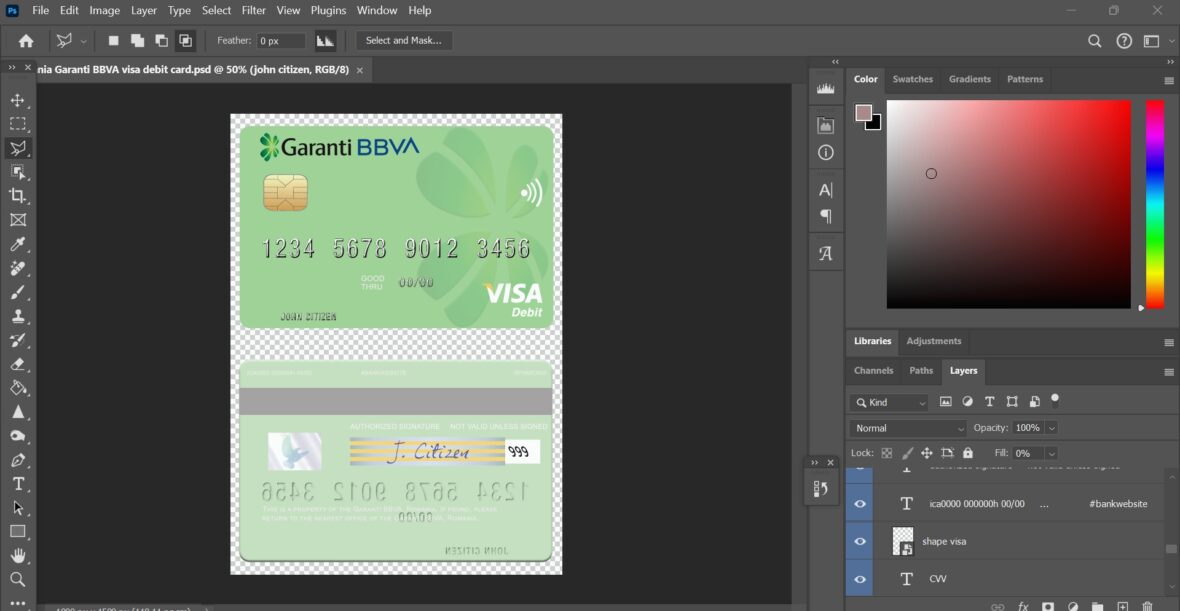The width and height of the screenshot is (1180, 611).
Task: Hide the 'shape visa' layer
Action: [x=859, y=541]
